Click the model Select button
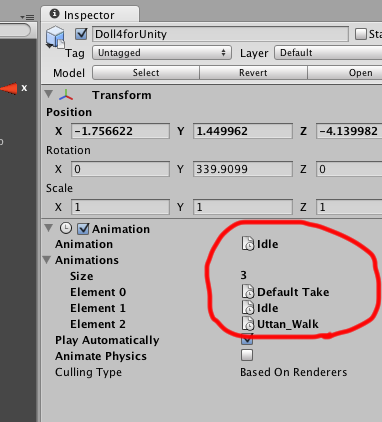382x422 pixels. click(146, 73)
